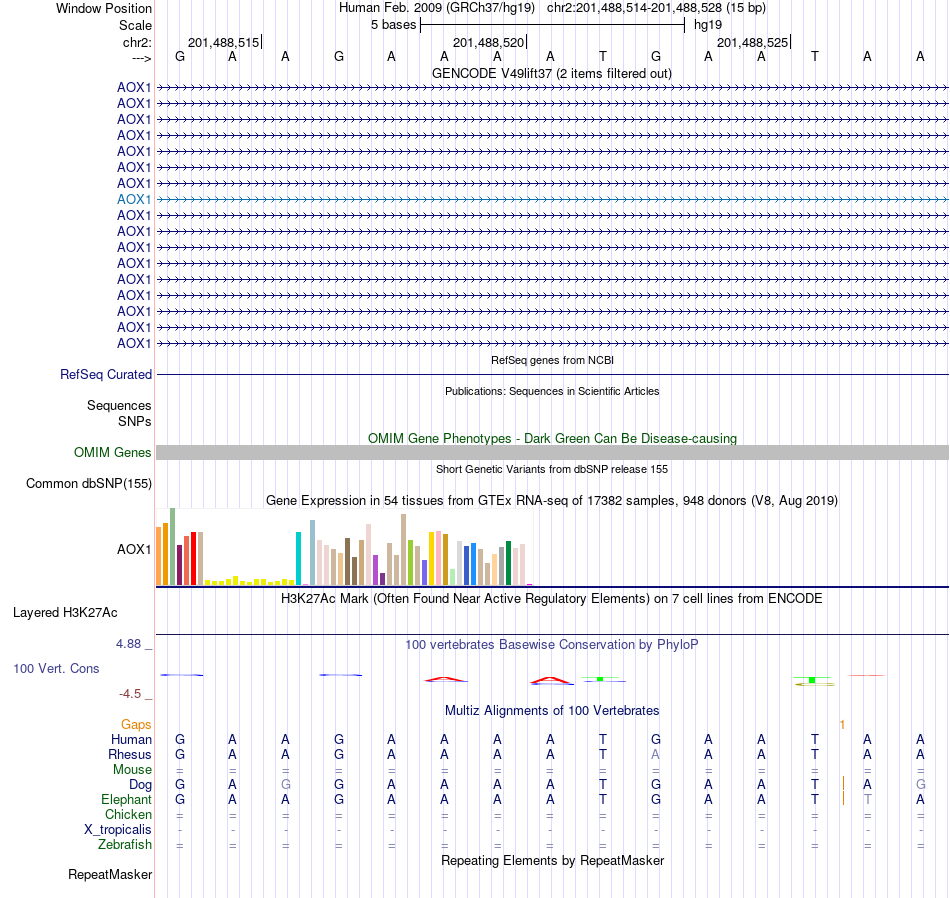This screenshot has width=950, height=898.
Task: Open the OMIM Gene Phenotypes track title
Action: tap(552, 438)
